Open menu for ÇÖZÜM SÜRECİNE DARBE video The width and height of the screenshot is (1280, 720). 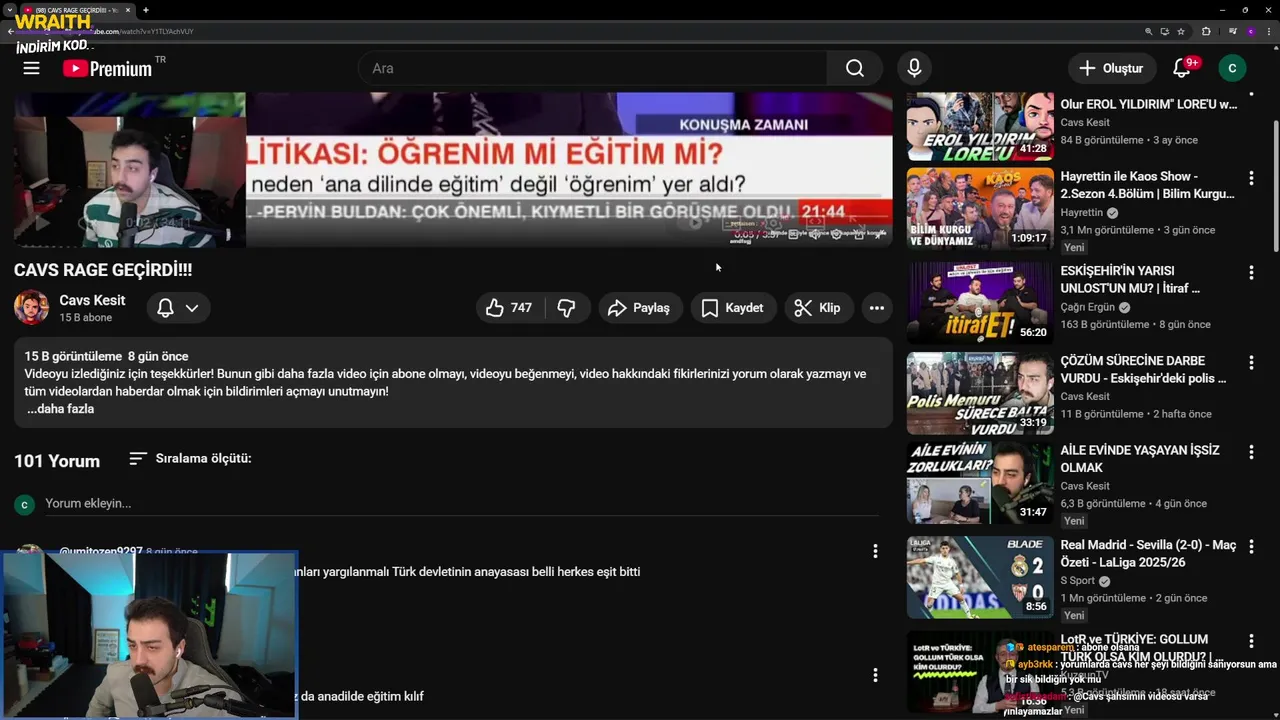pyautogui.click(x=1251, y=362)
